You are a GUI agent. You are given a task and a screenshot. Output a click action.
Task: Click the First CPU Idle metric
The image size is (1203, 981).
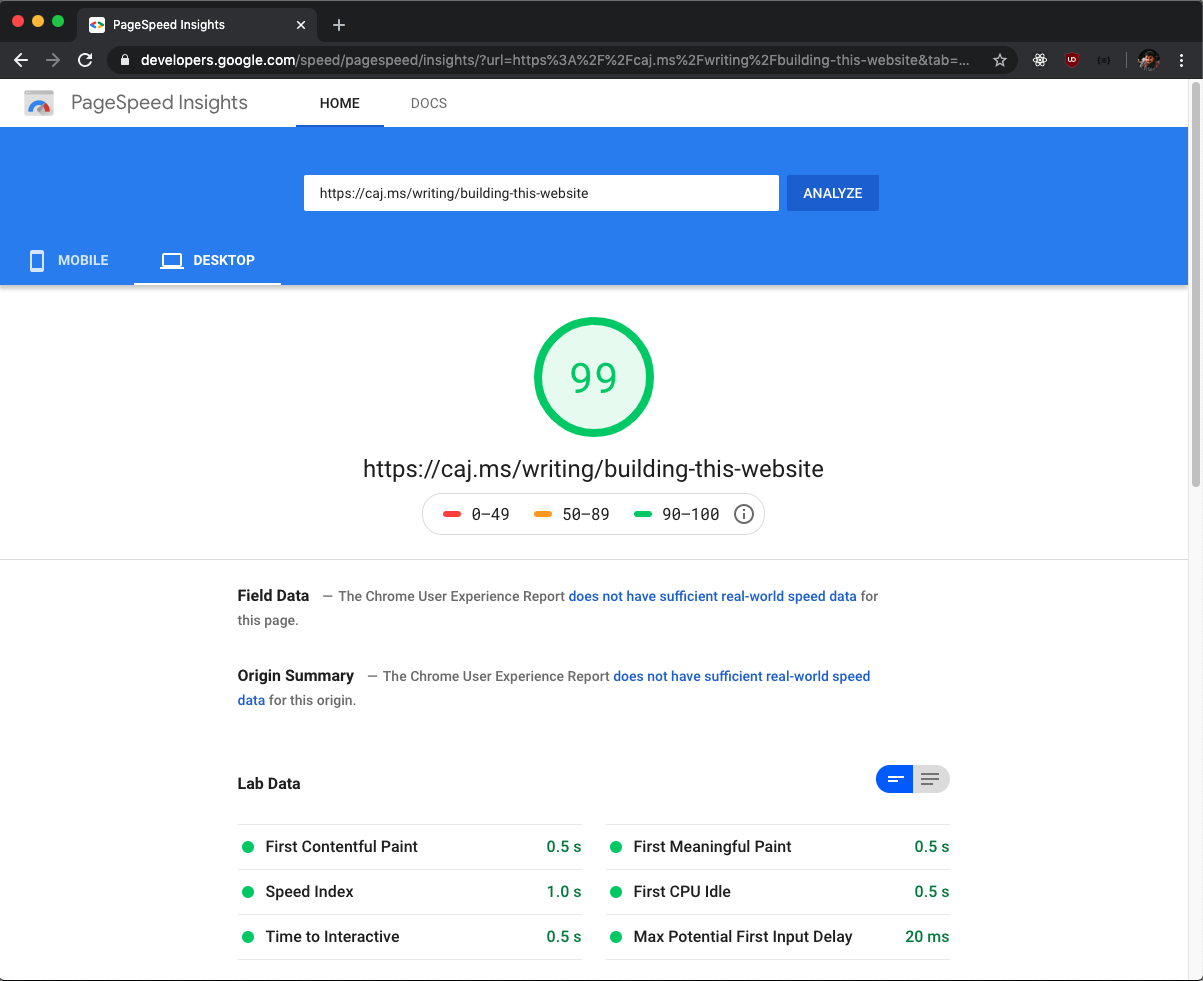778,891
